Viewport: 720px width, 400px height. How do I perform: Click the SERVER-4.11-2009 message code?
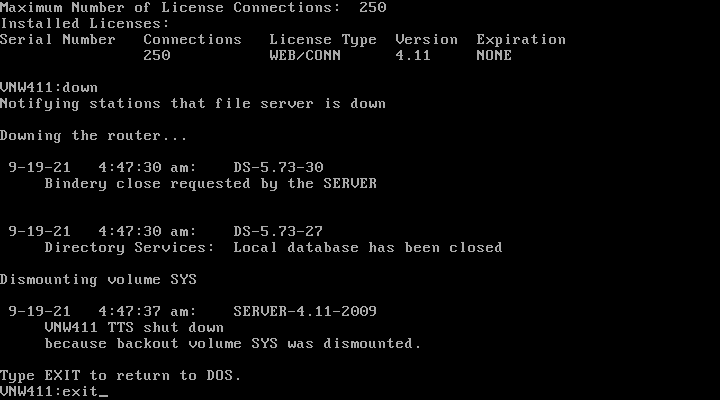click(305, 311)
